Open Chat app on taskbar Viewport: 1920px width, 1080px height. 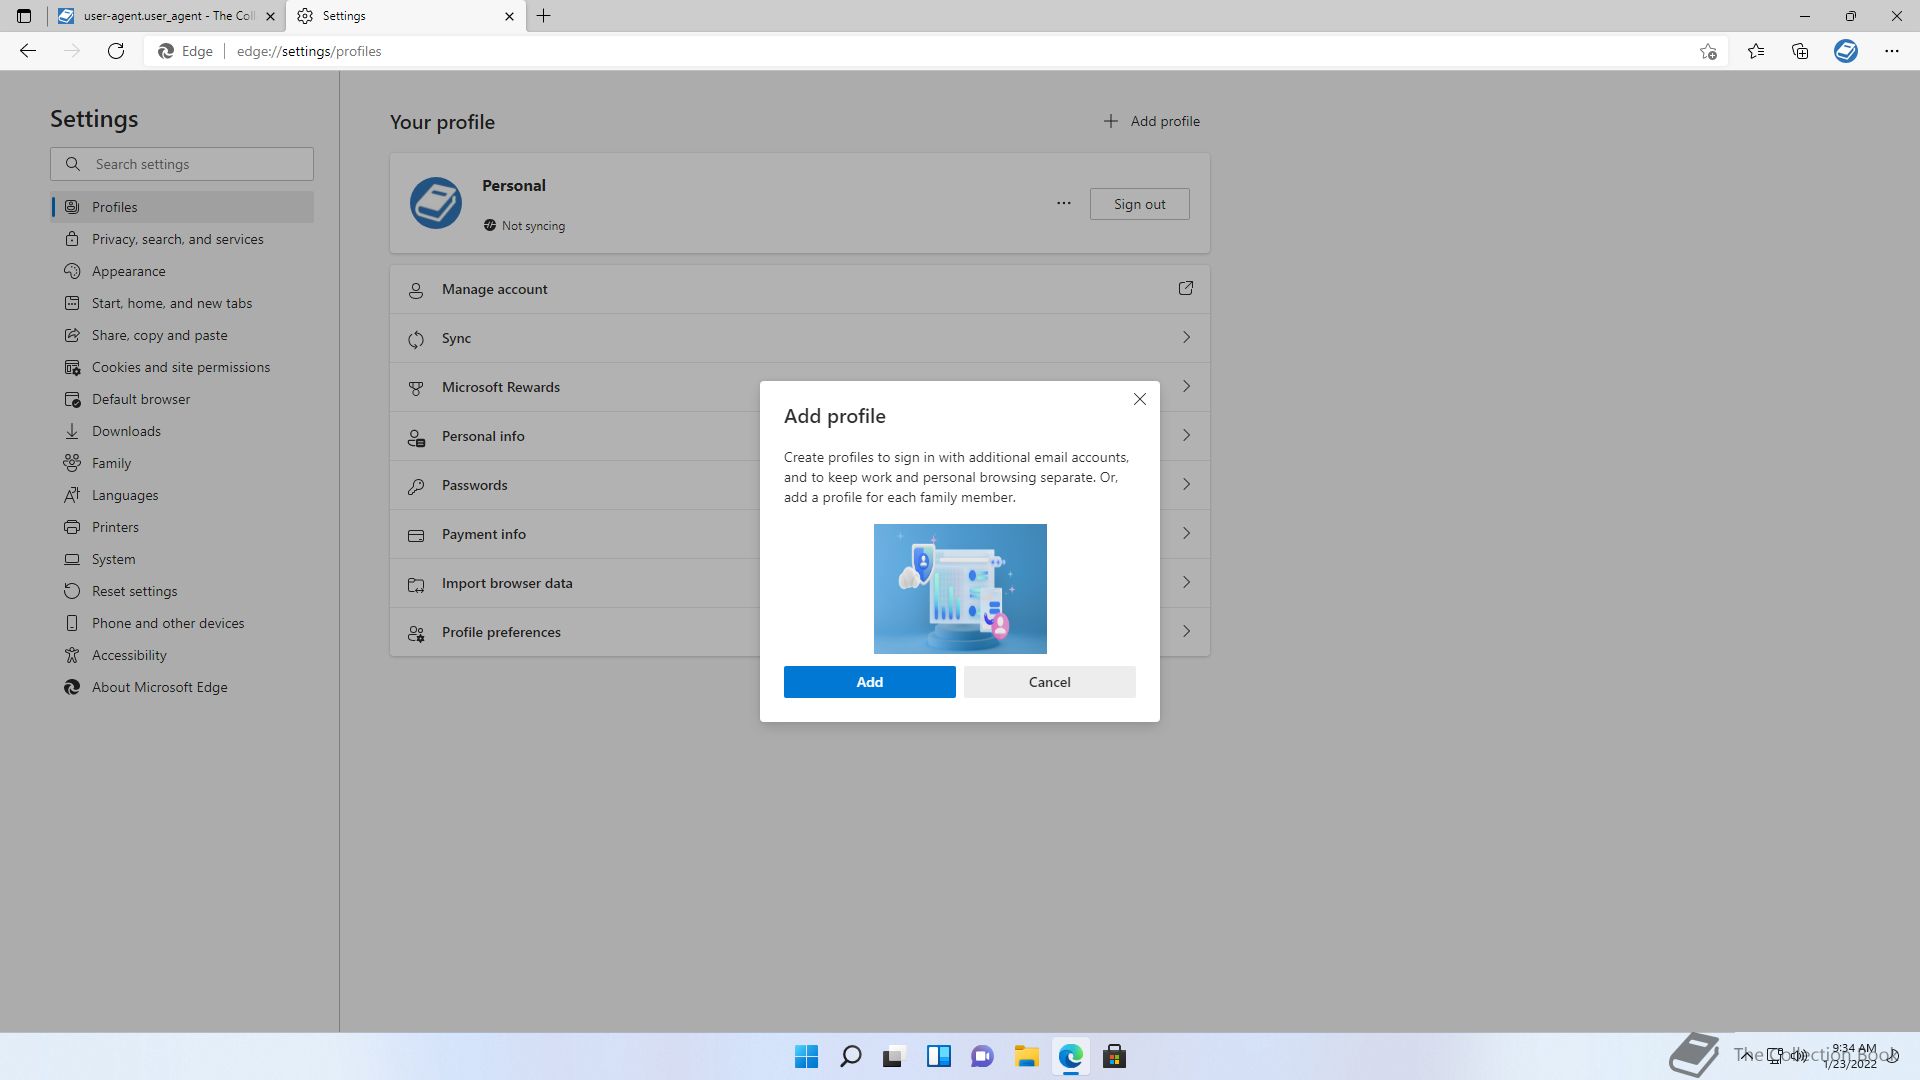(982, 1056)
